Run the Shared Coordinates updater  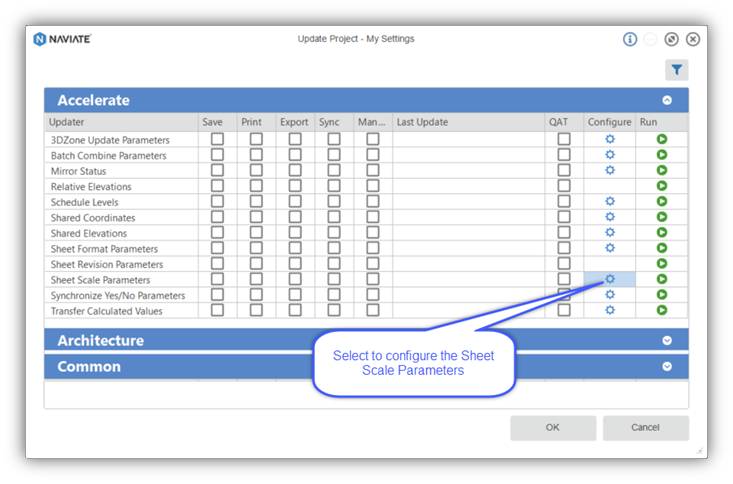click(661, 217)
